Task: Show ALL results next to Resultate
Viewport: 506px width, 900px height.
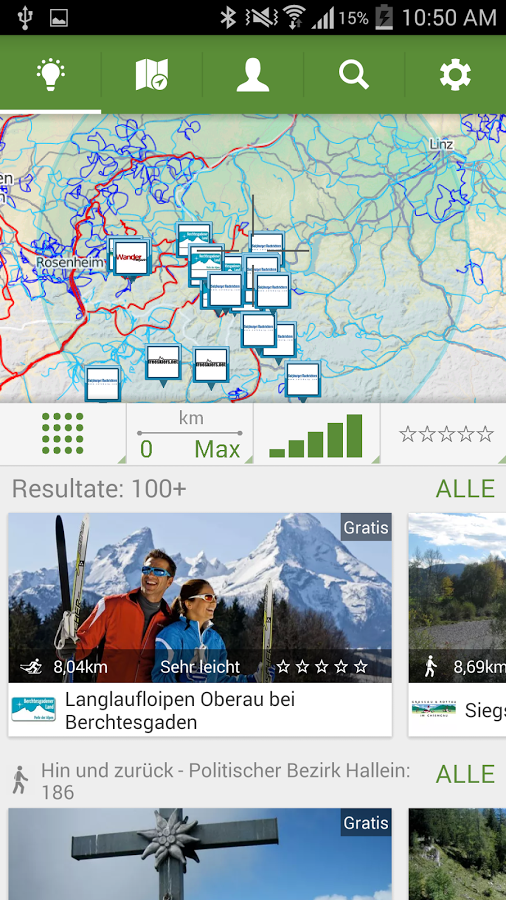Action: click(465, 489)
